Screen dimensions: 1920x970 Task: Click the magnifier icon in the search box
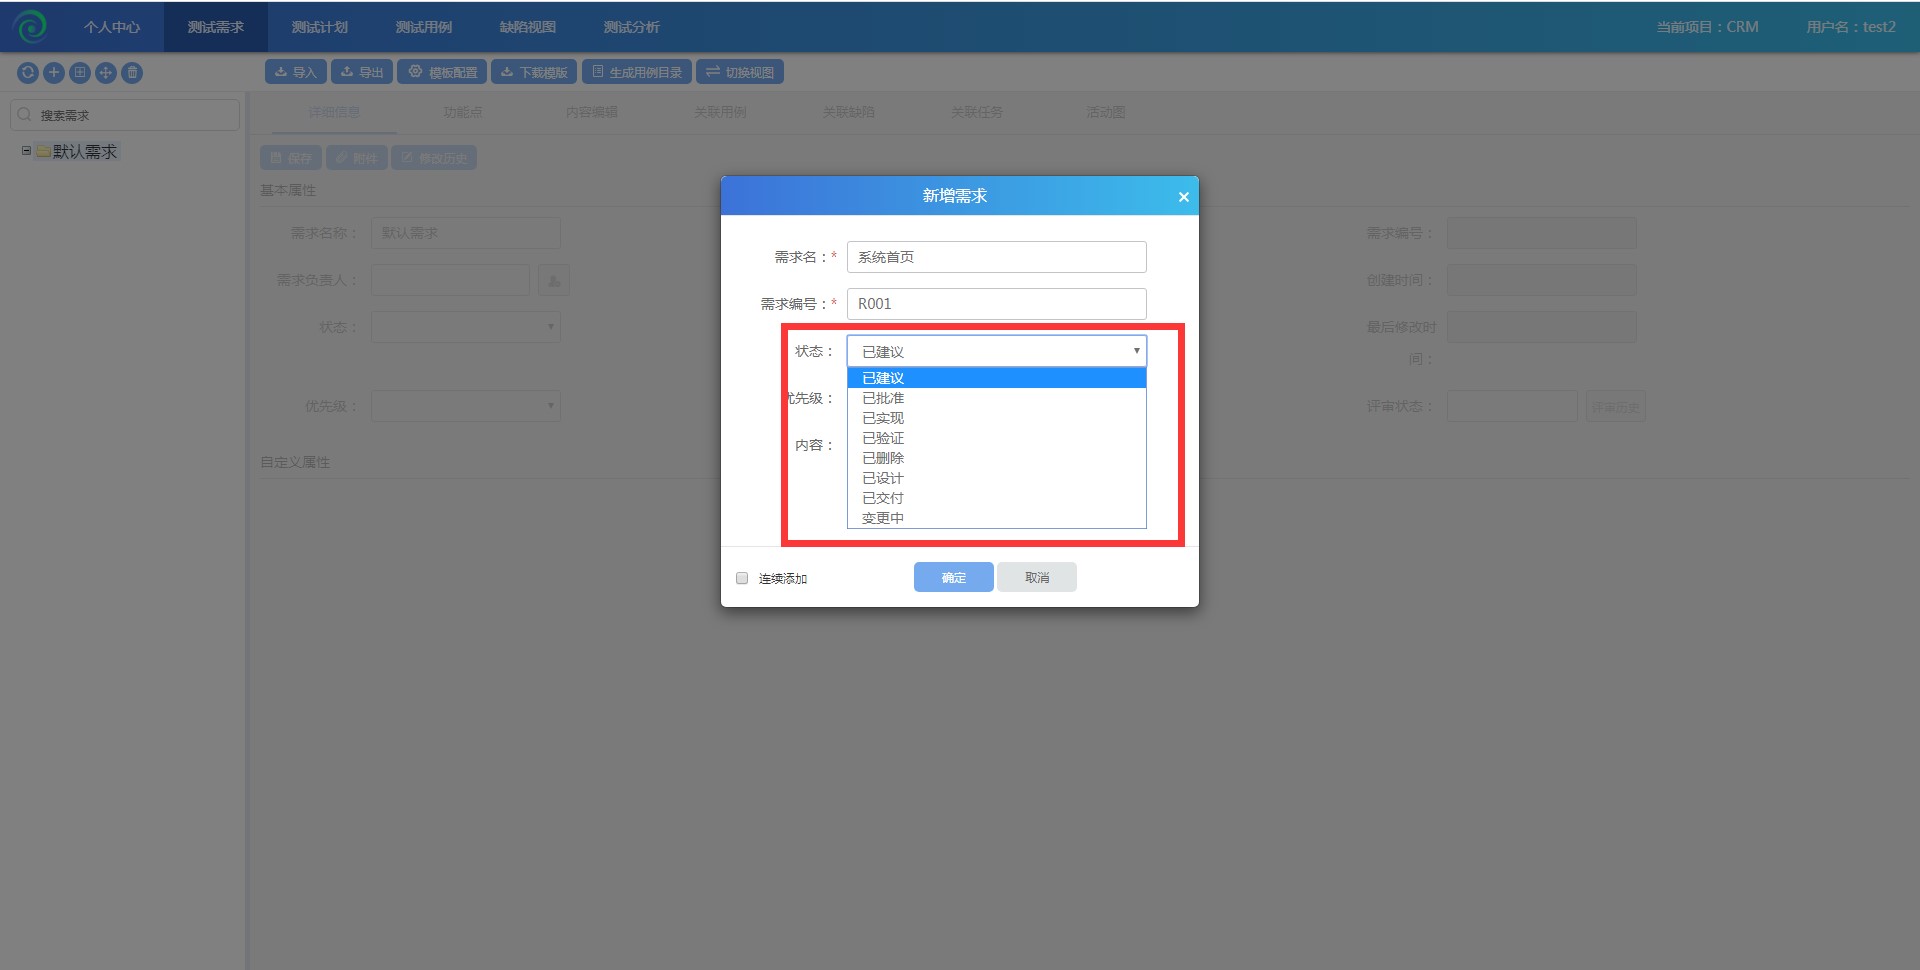click(25, 115)
